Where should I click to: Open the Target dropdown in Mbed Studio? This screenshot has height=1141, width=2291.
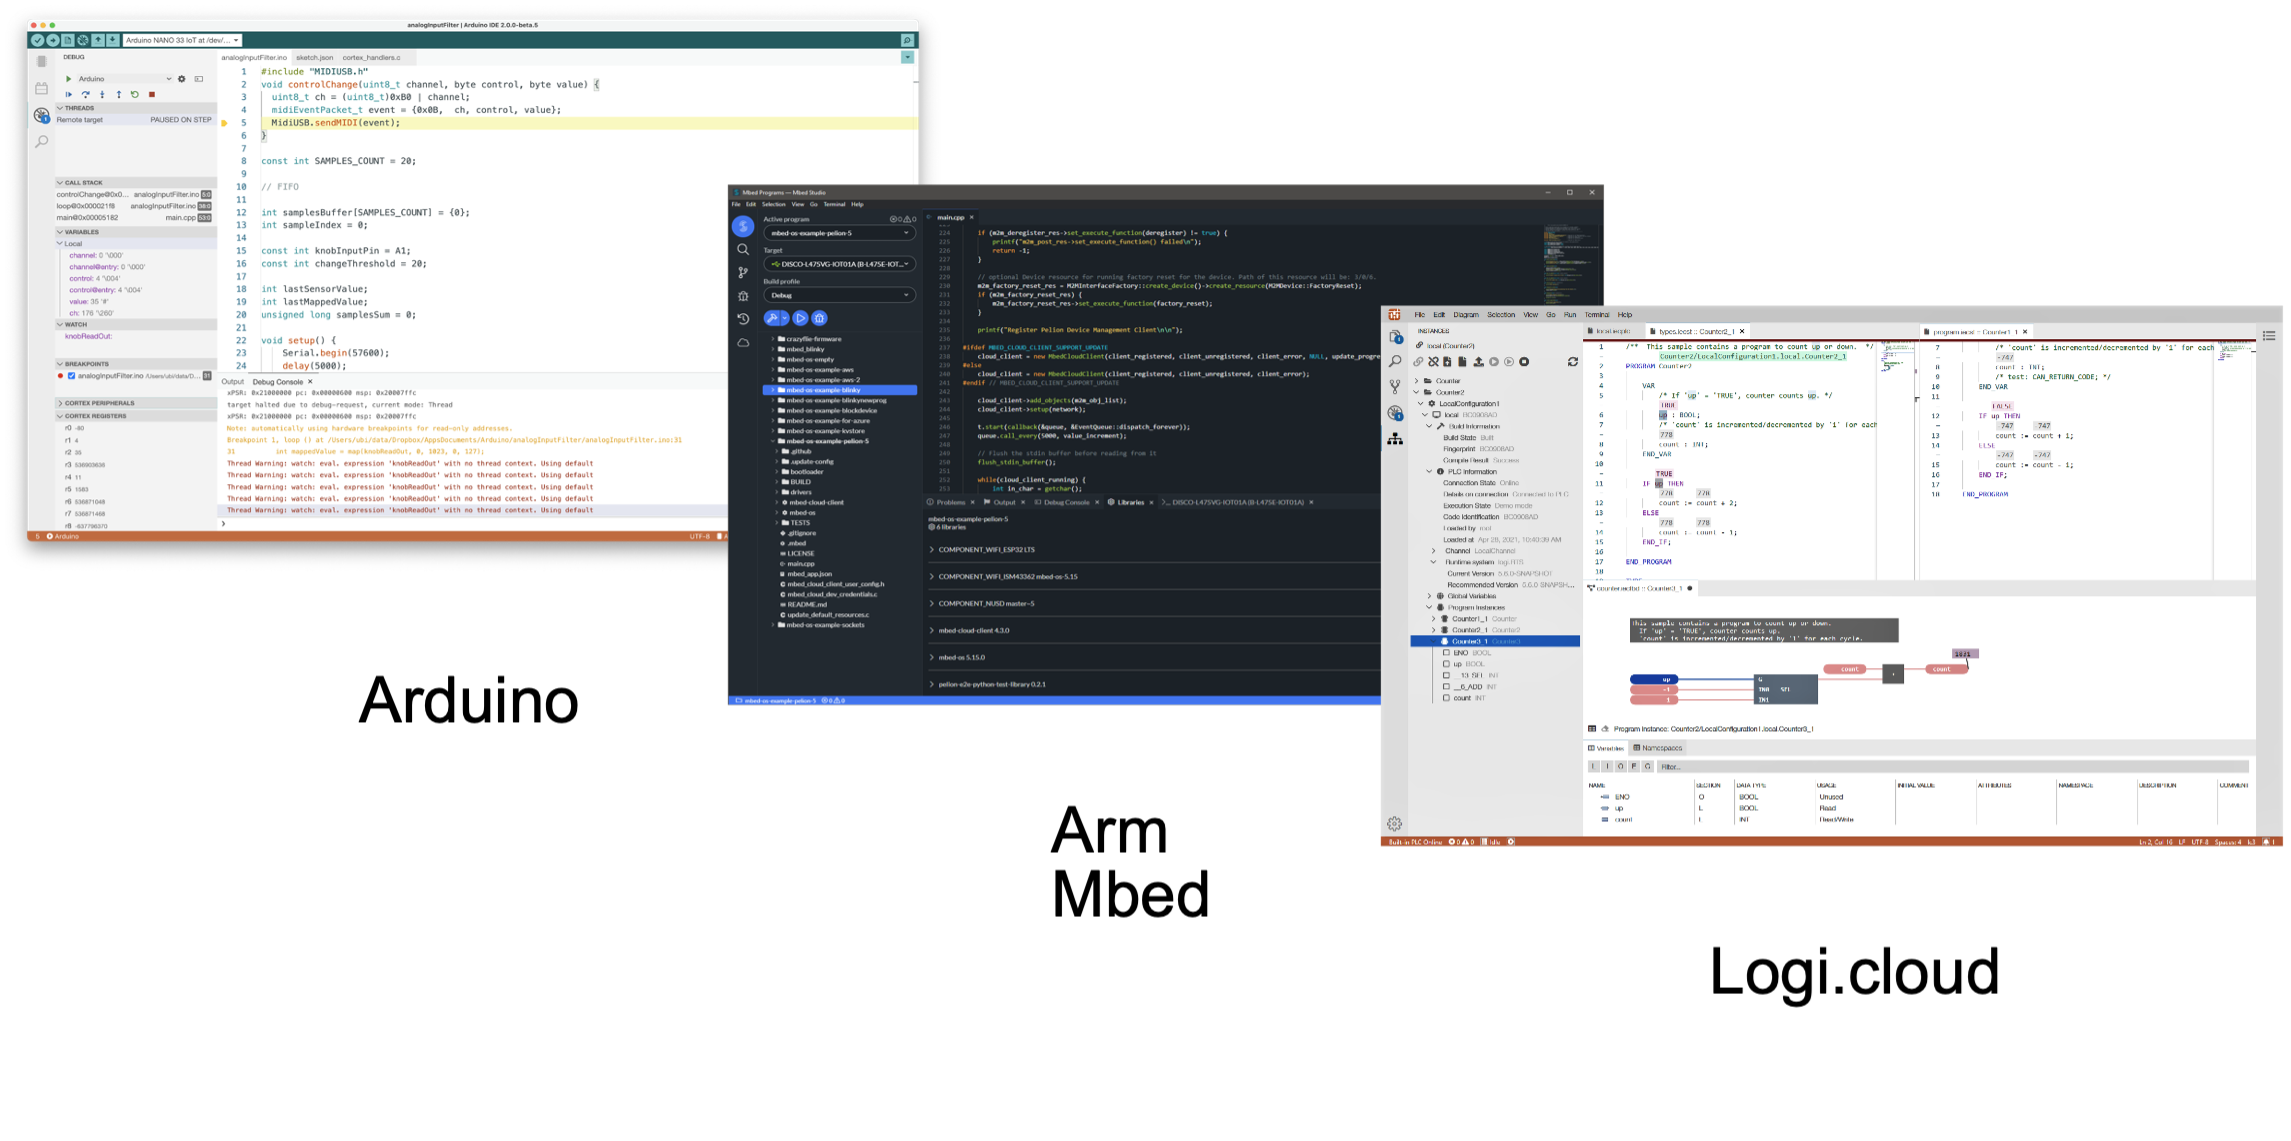tap(839, 264)
